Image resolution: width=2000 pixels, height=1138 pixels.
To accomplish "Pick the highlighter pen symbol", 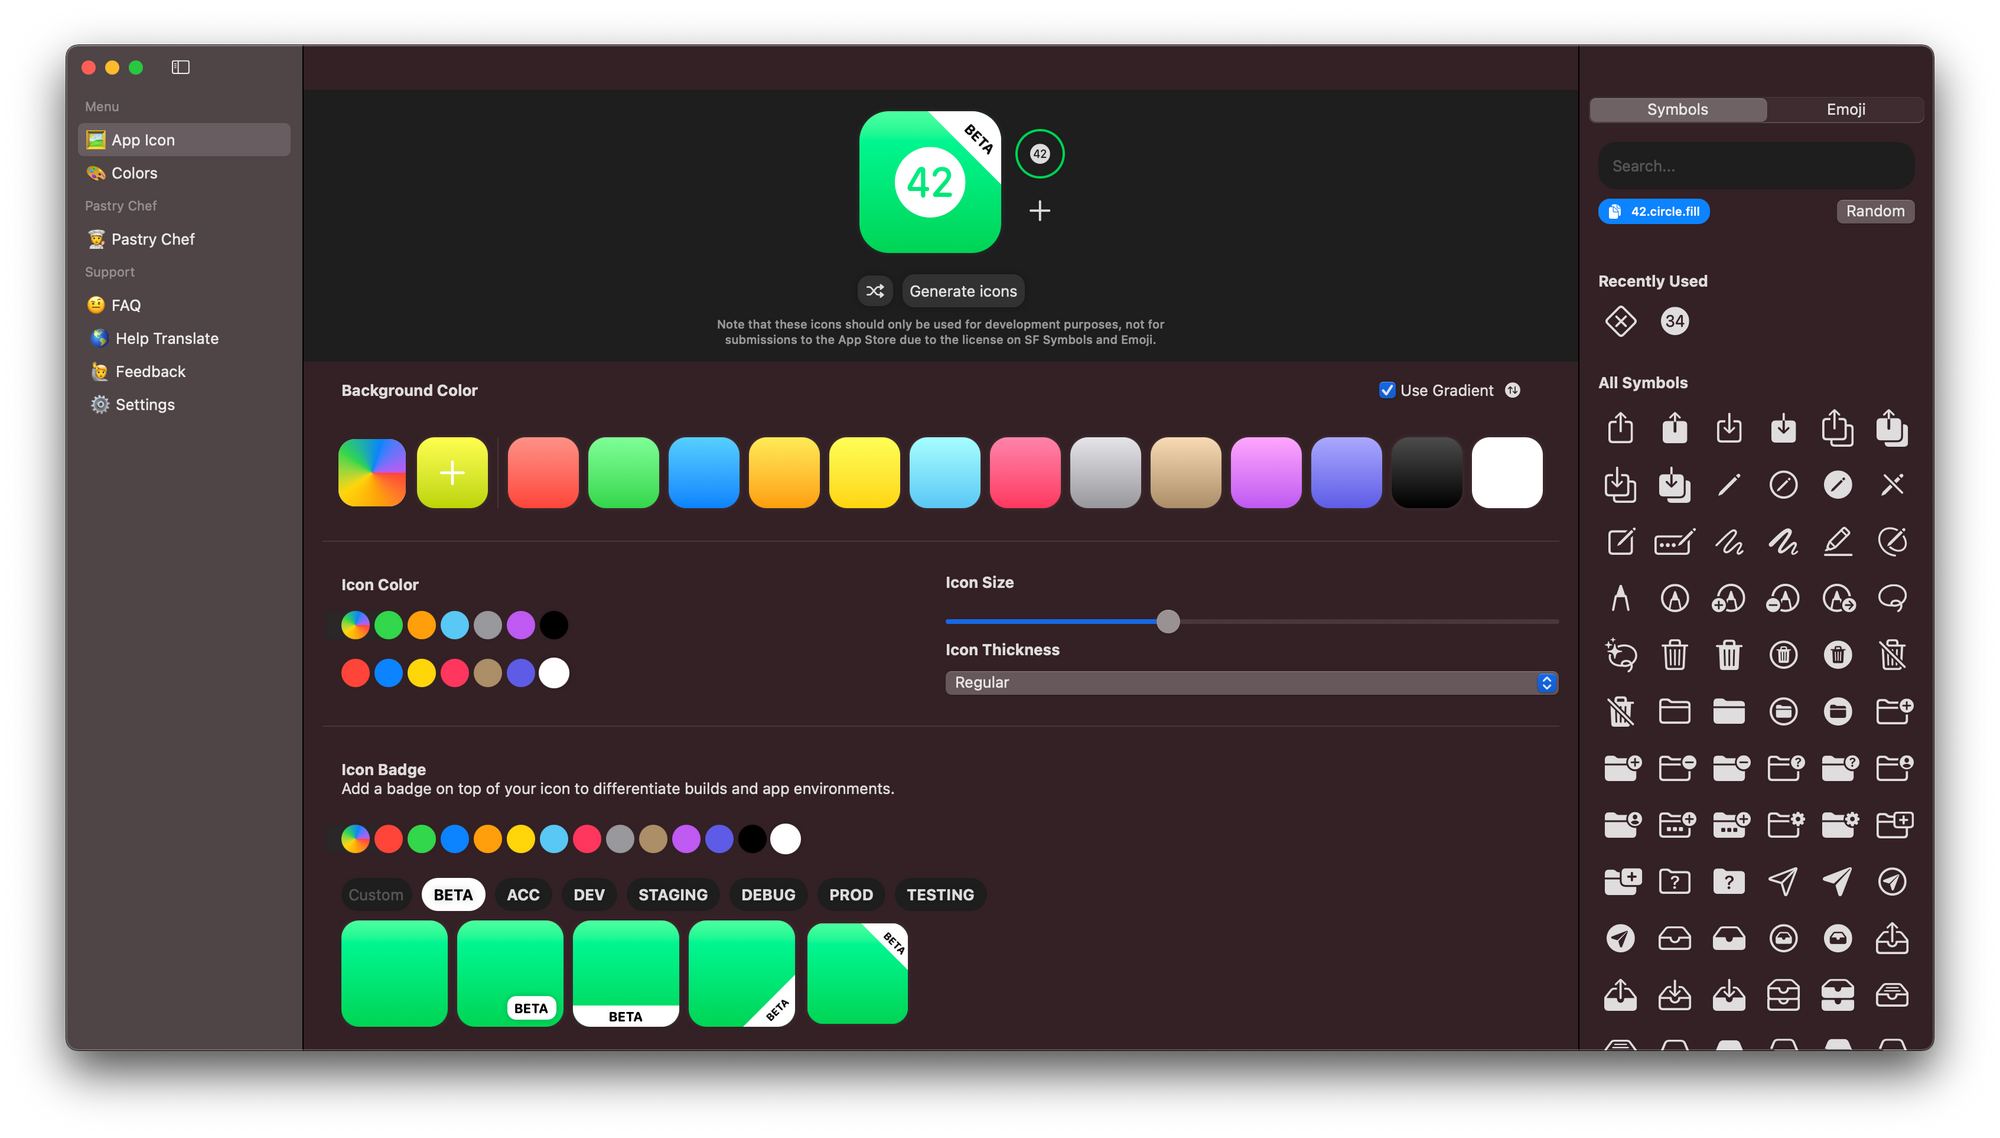I will coord(1838,541).
